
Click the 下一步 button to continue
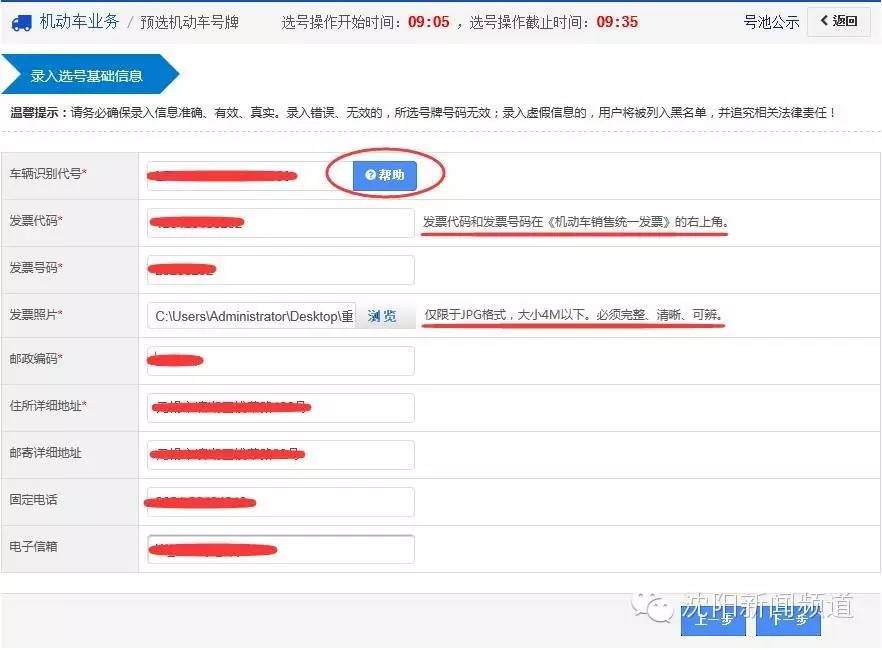788,620
